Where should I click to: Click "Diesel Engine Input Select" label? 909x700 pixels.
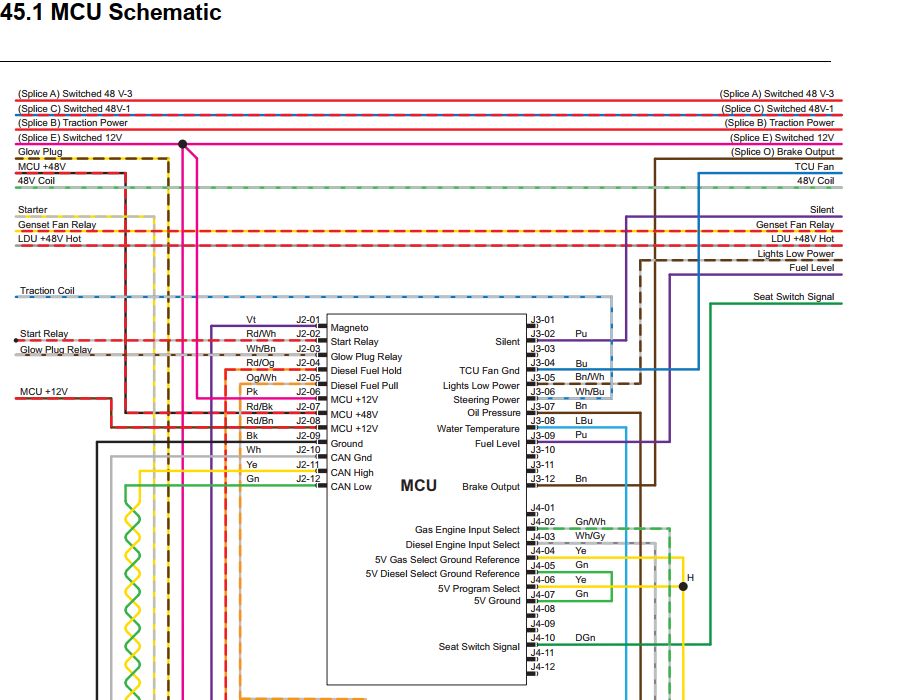pyautogui.click(x=463, y=545)
